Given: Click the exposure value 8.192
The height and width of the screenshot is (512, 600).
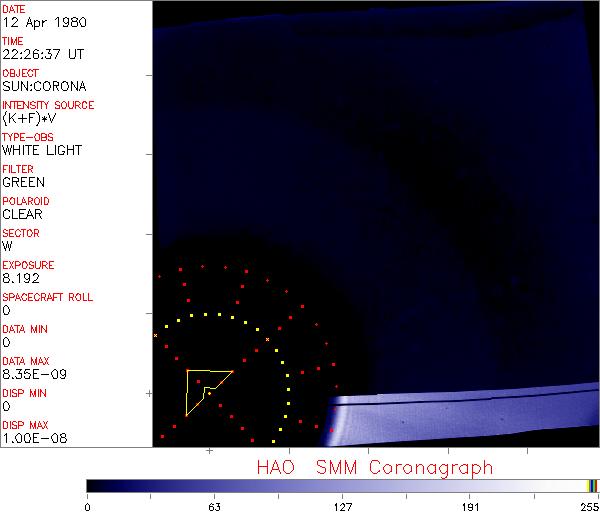Looking at the screenshot, I should click(x=22, y=278).
